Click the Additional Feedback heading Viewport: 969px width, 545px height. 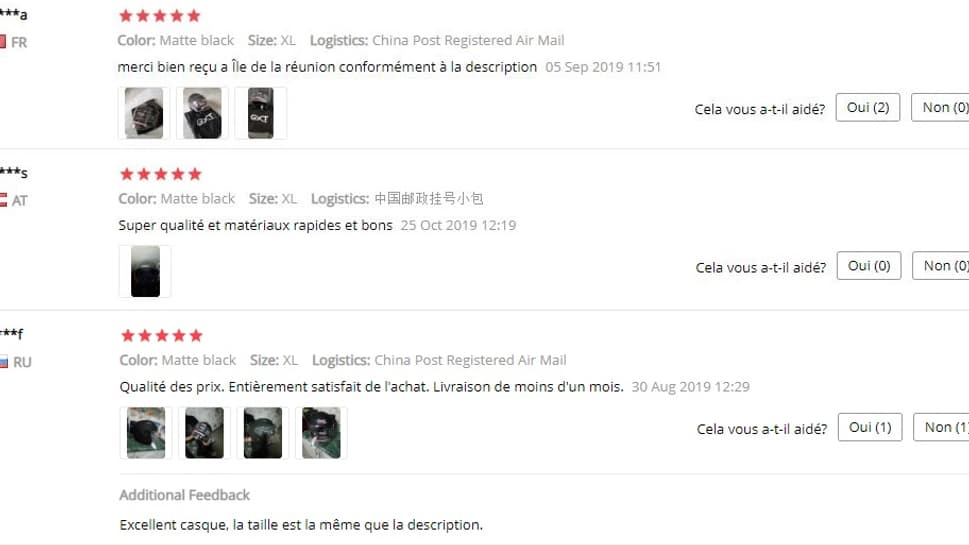click(184, 495)
